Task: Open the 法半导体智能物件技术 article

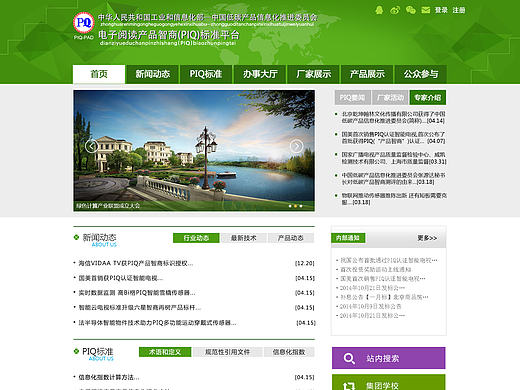Action: [x=157, y=323]
